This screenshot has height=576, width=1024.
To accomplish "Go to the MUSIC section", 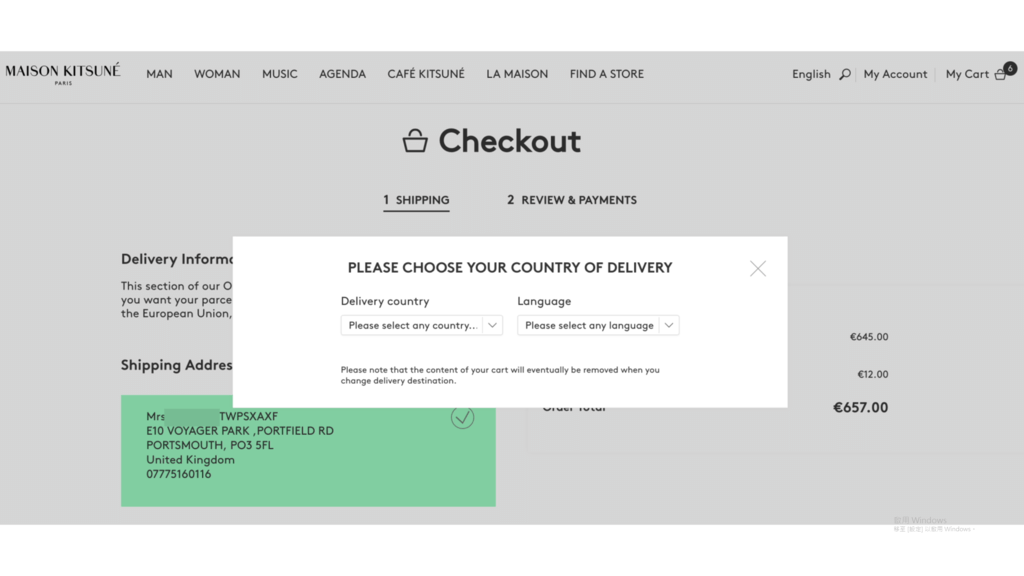I will click(280, 74).
